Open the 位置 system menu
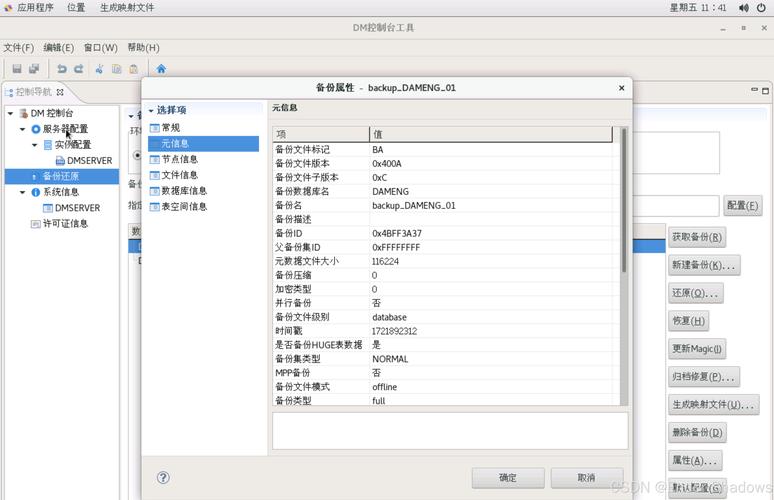774x500 pixels. 76,7
